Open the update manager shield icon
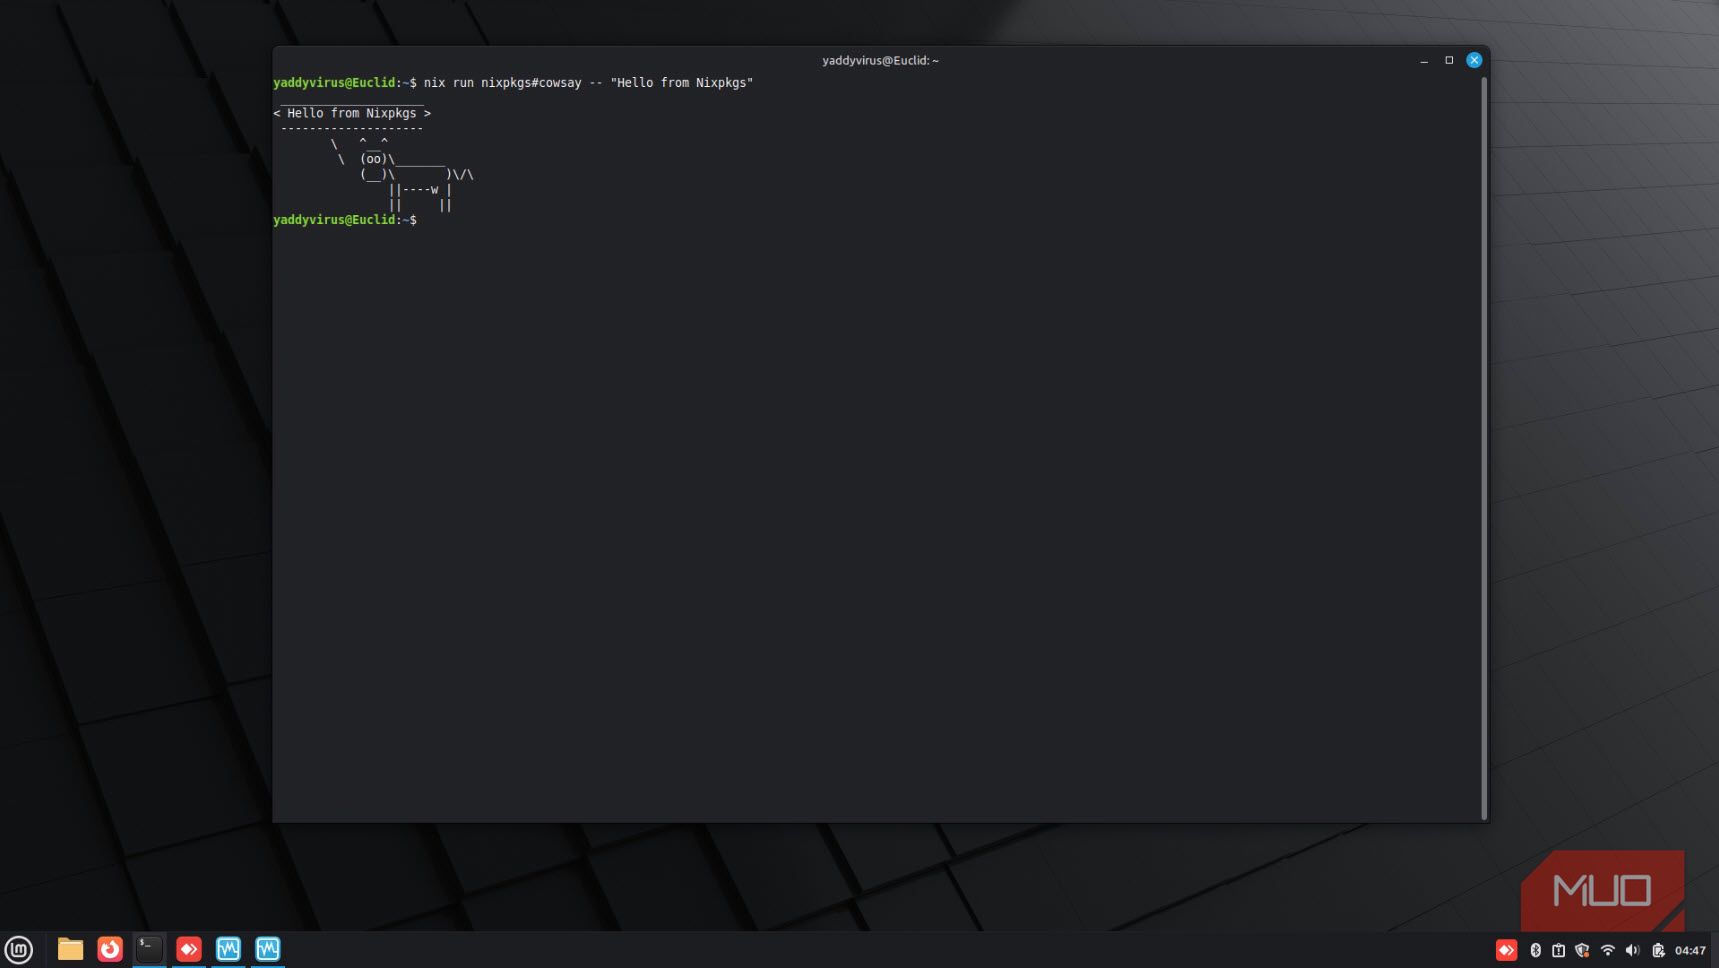 point(1582,950)
